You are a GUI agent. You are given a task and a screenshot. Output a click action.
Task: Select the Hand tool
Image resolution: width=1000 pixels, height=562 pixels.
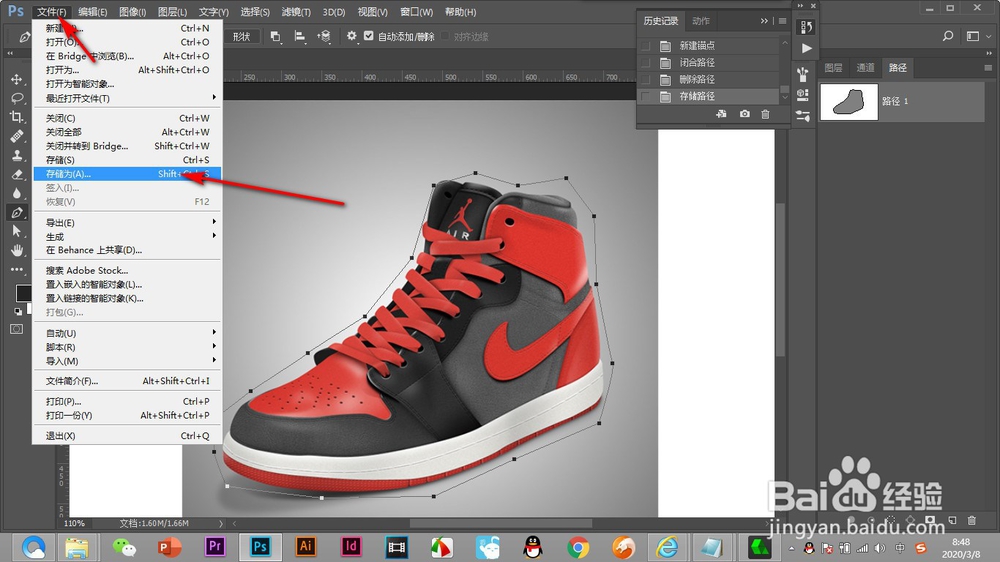[x=17, y=250]
